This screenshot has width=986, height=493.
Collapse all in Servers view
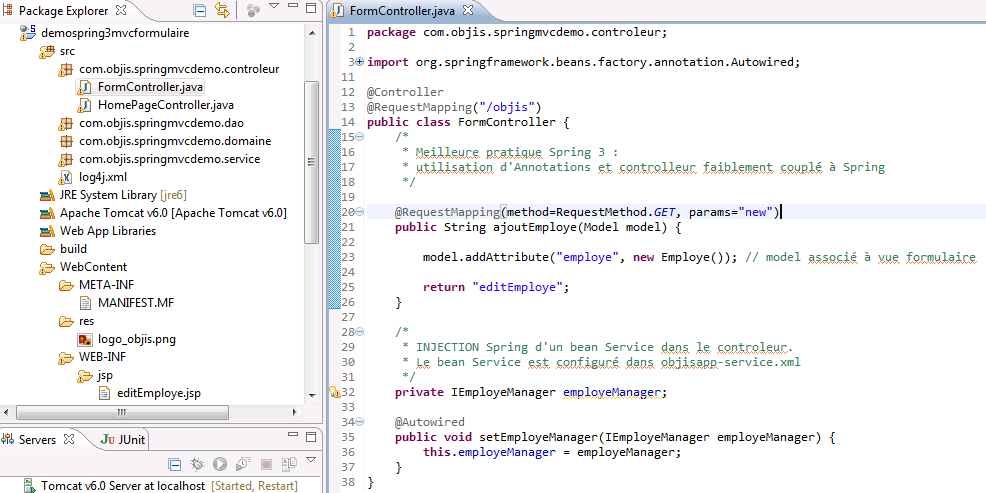point(175,465)
